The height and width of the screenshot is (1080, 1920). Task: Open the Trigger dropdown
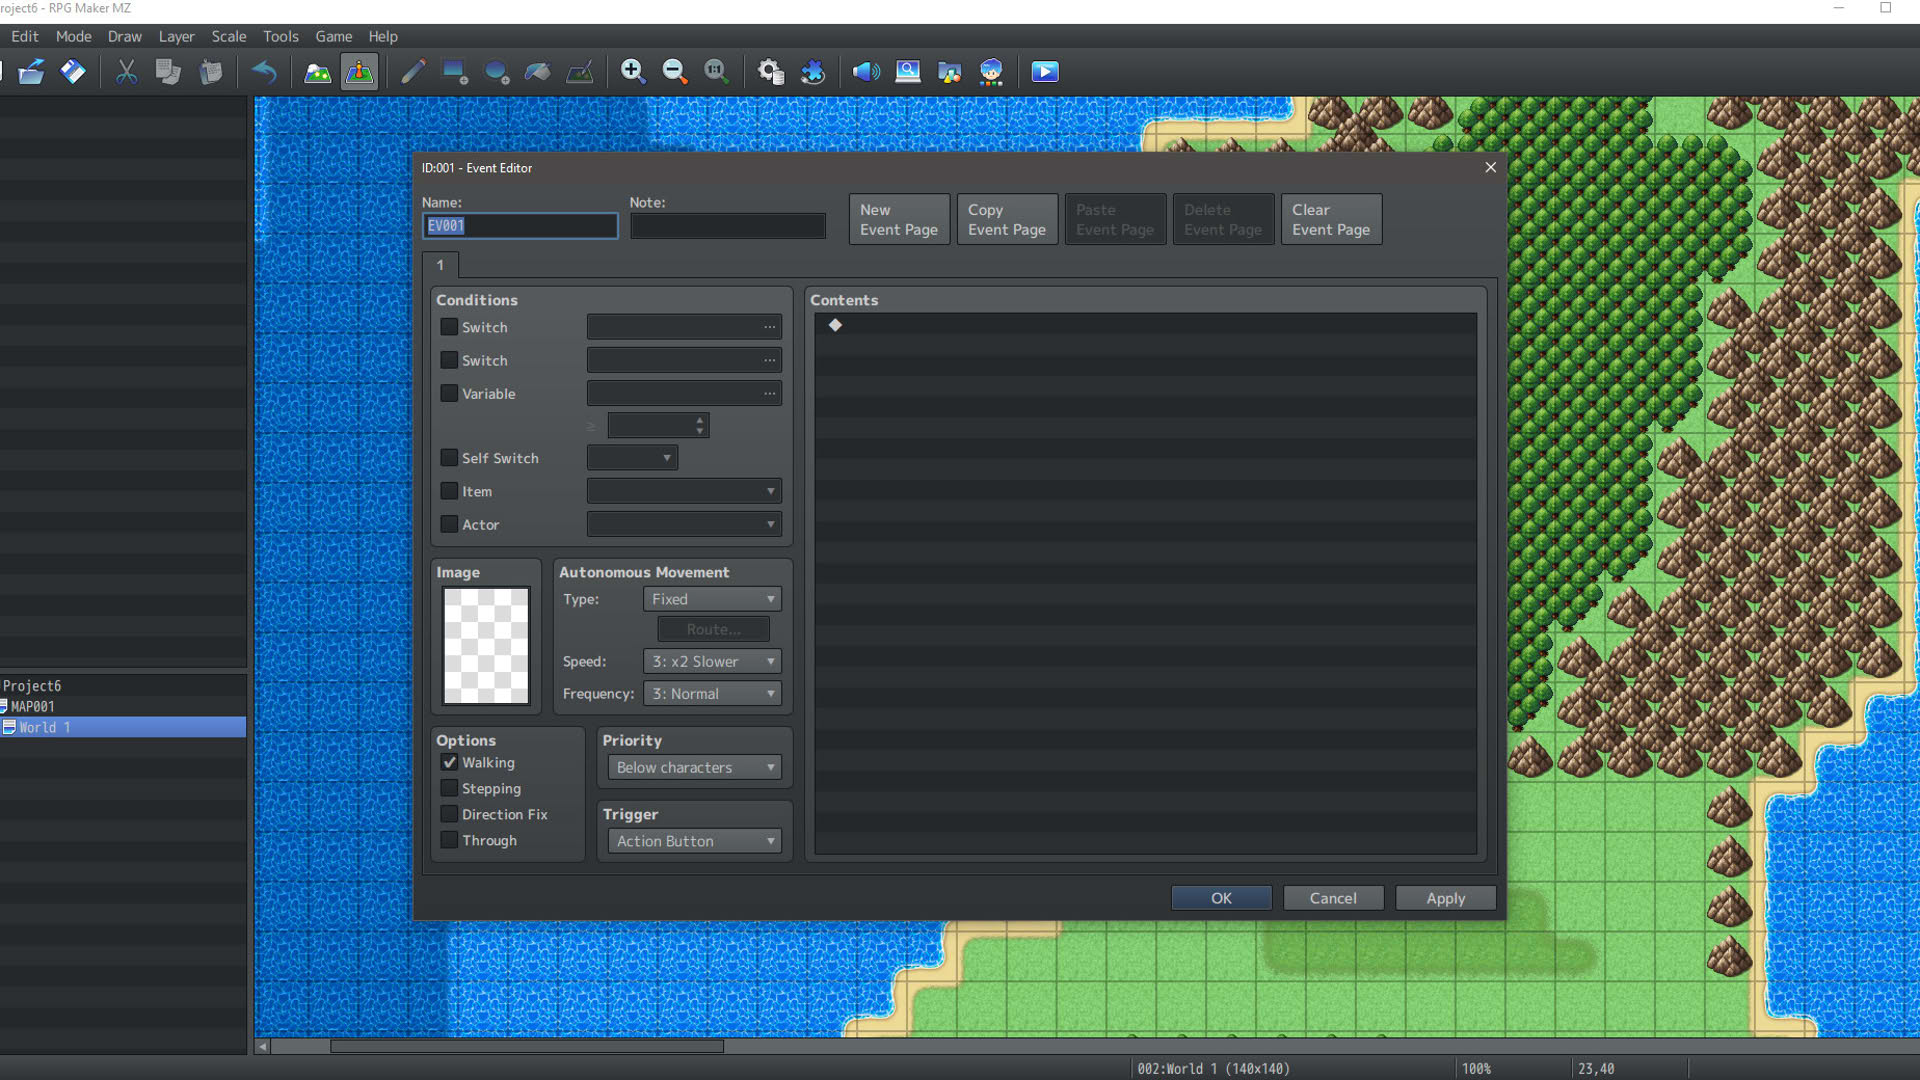[694, 841]
